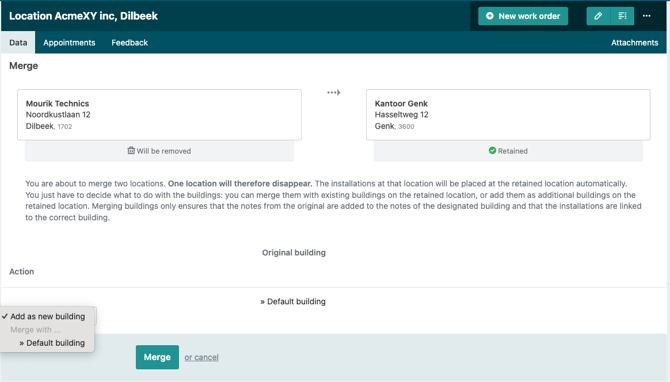This screenshot has height=382, width=670.
Task: Click the » Default building table row text
Action: [x=293, y=302]
